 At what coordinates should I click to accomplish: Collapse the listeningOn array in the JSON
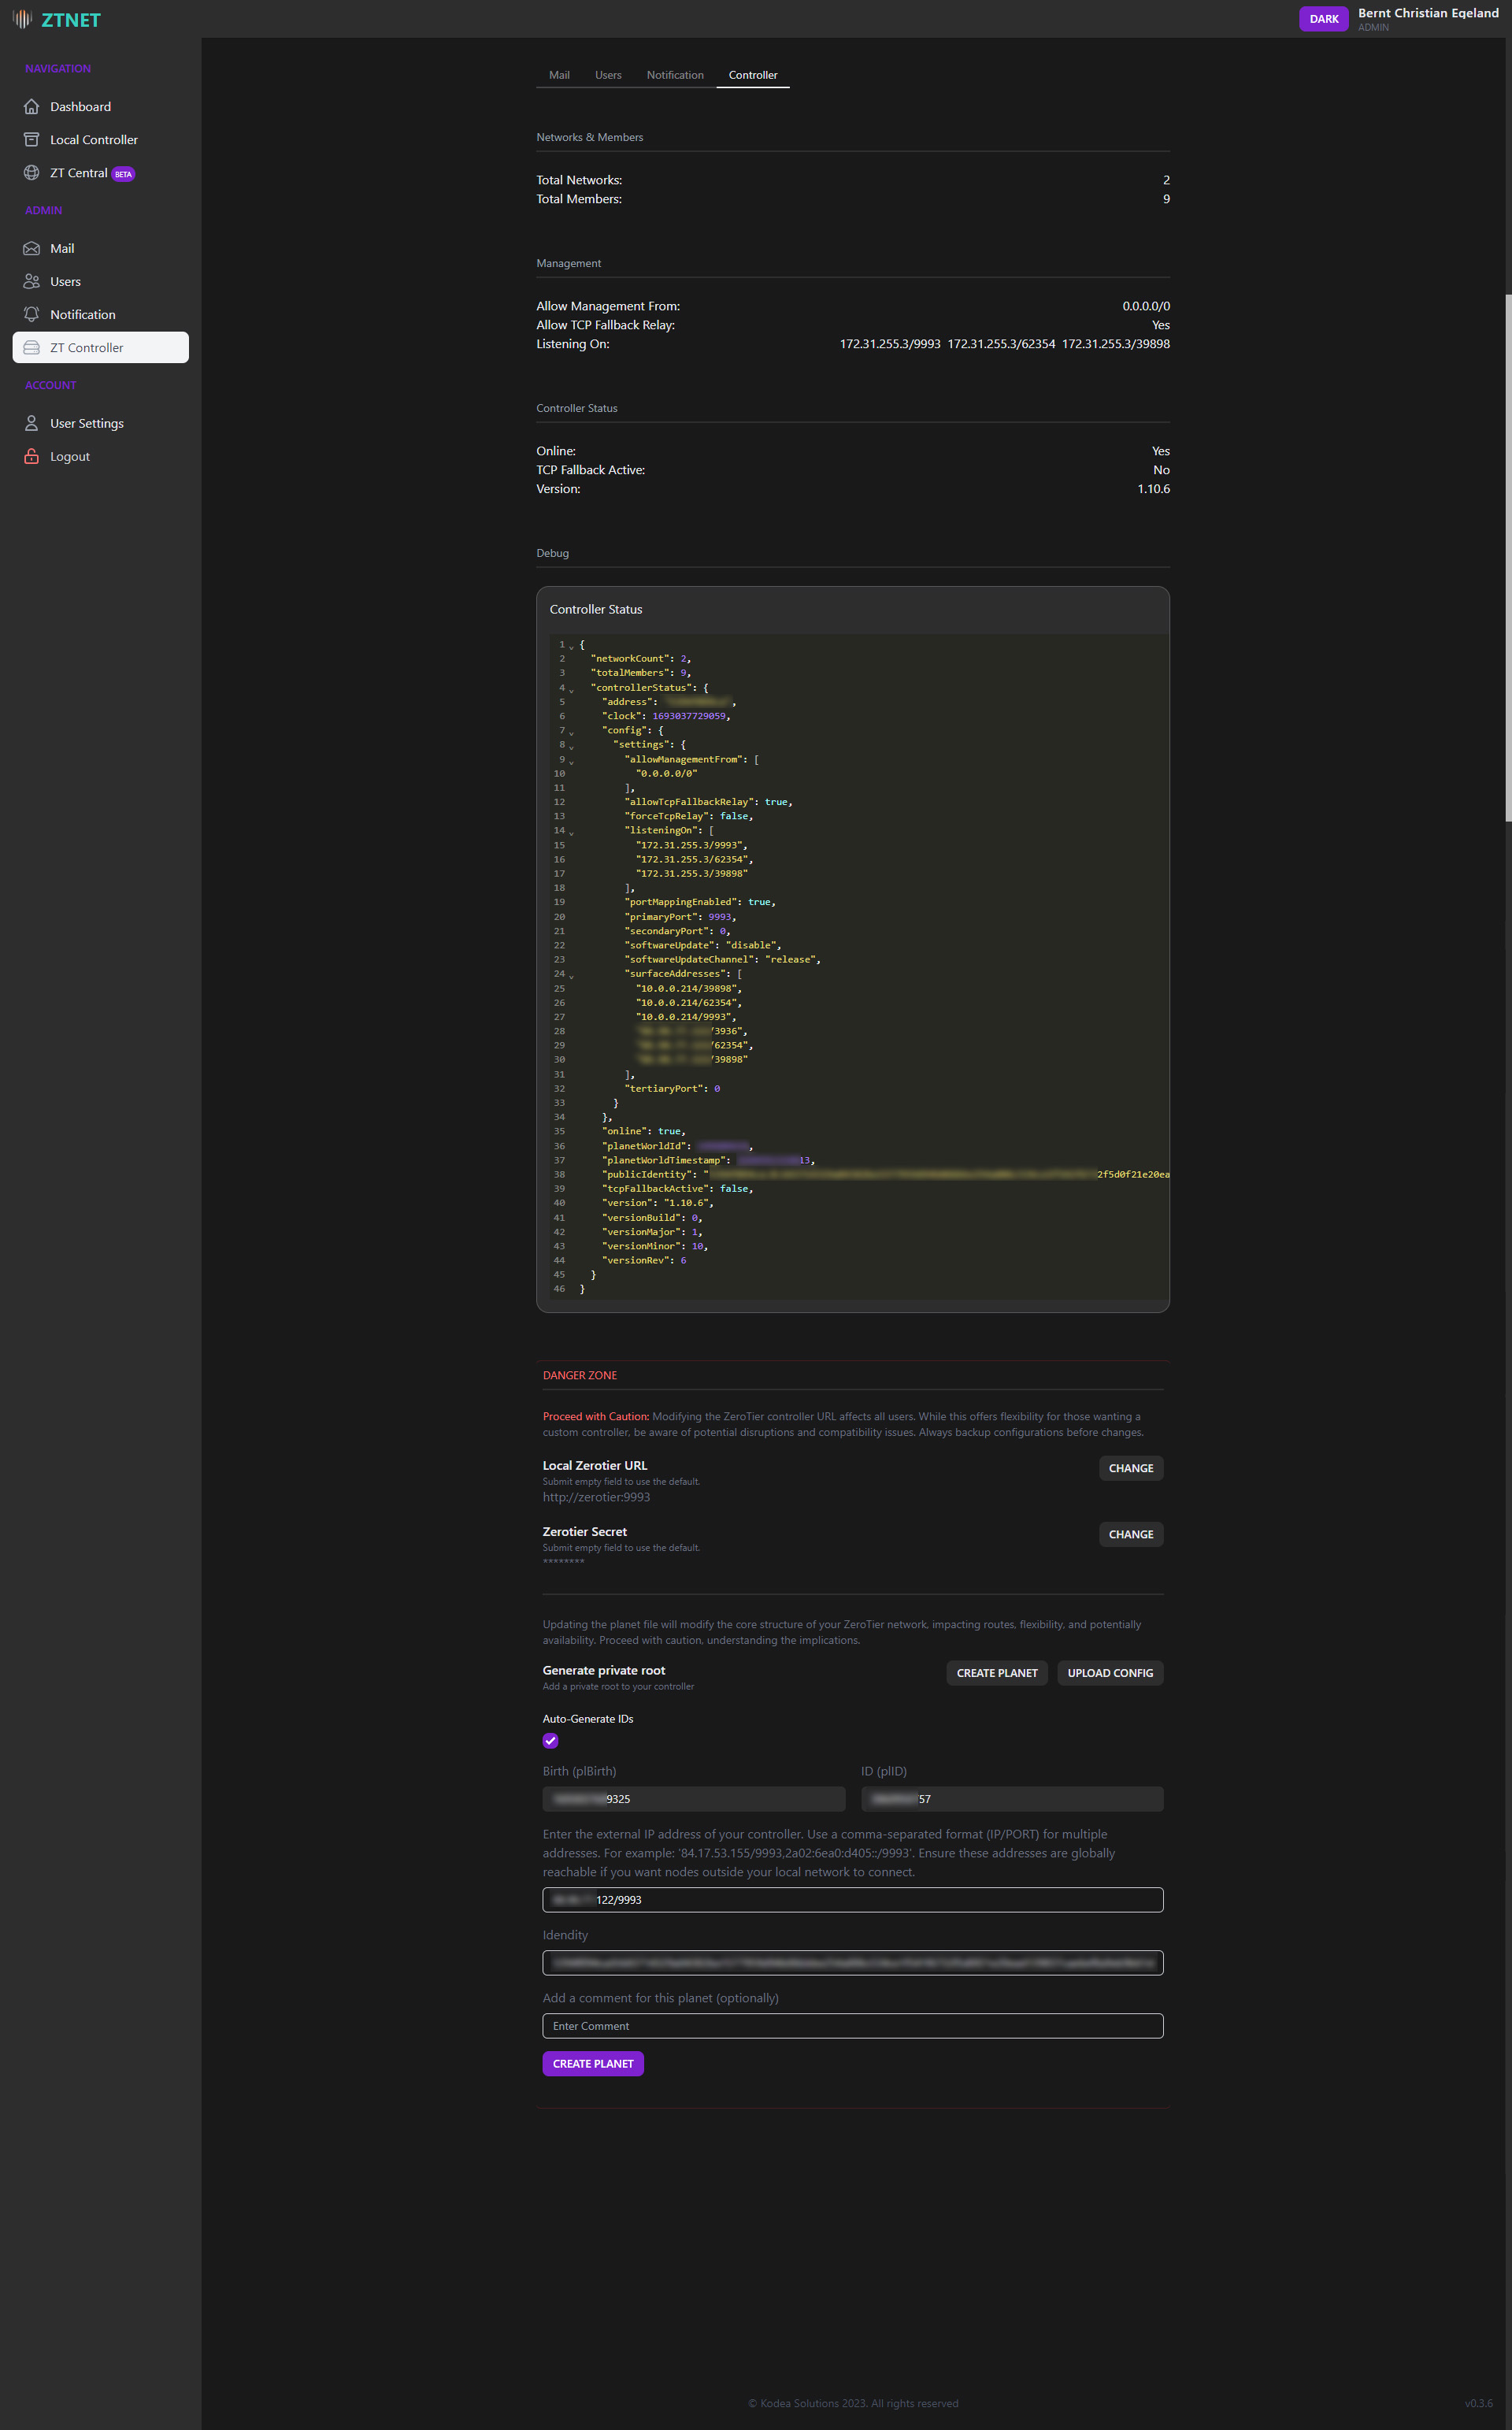point(571,832)
